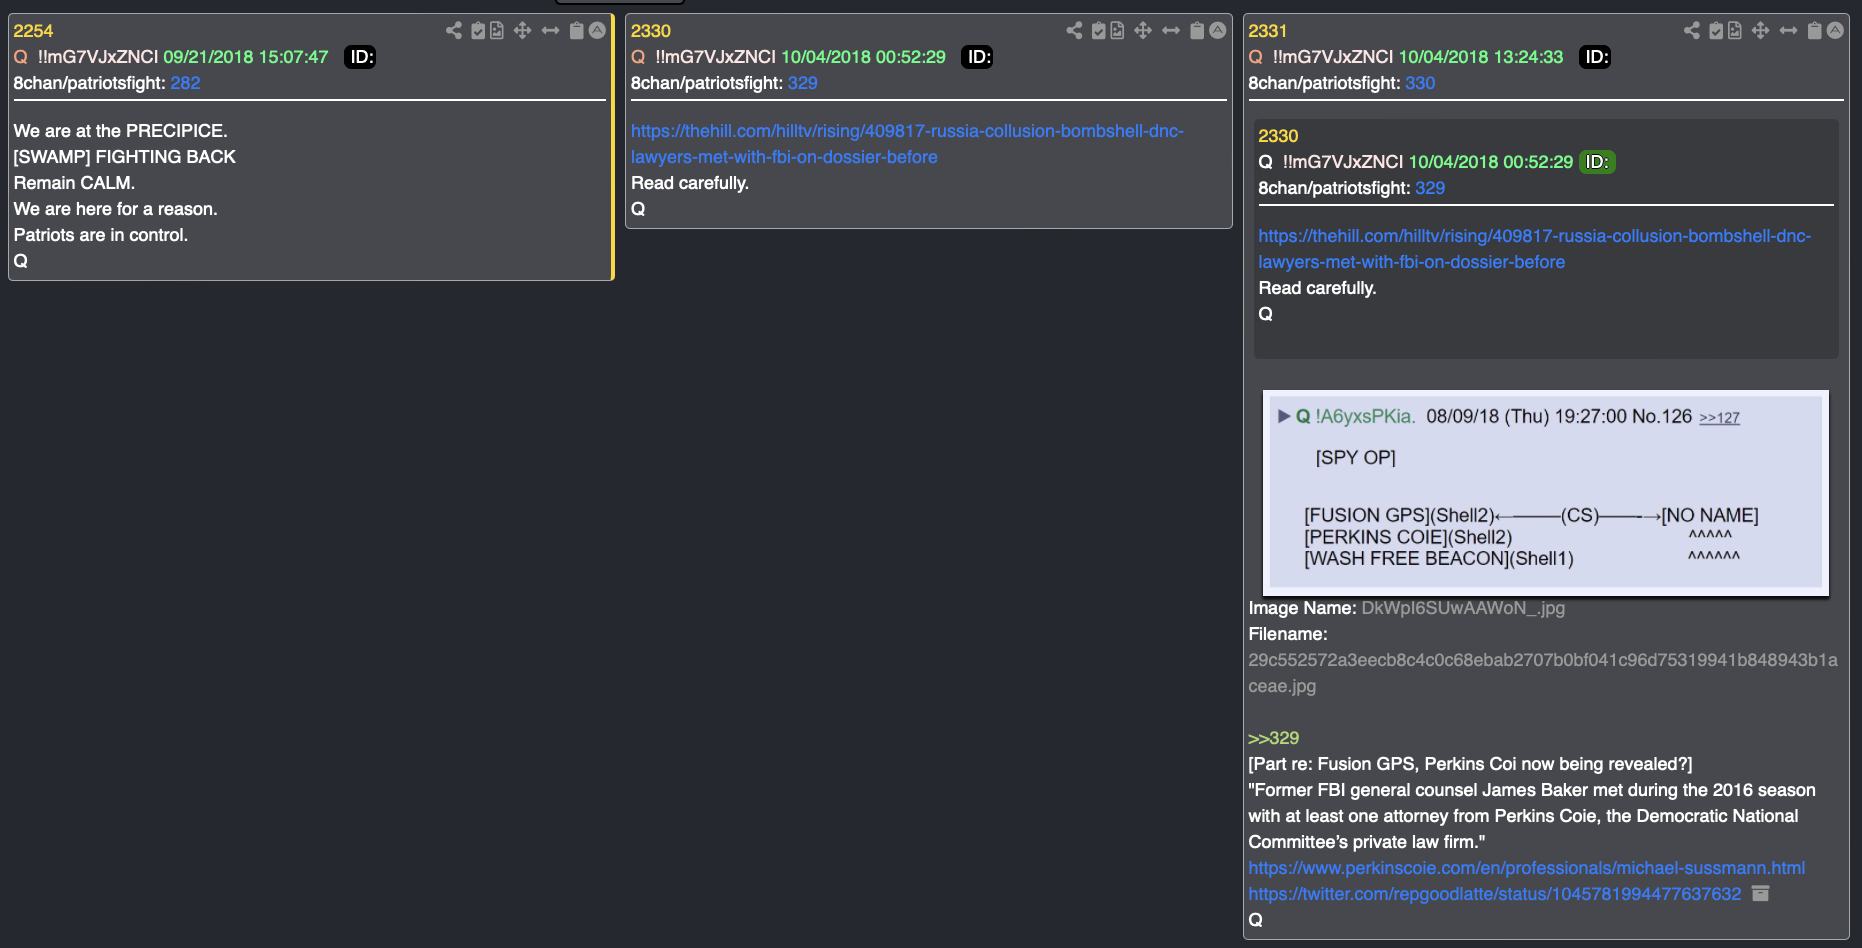The width and height of the screenshot is (1862, 948).
Task: Click the post number 2331 heading
Action: tap(1268, 31)
